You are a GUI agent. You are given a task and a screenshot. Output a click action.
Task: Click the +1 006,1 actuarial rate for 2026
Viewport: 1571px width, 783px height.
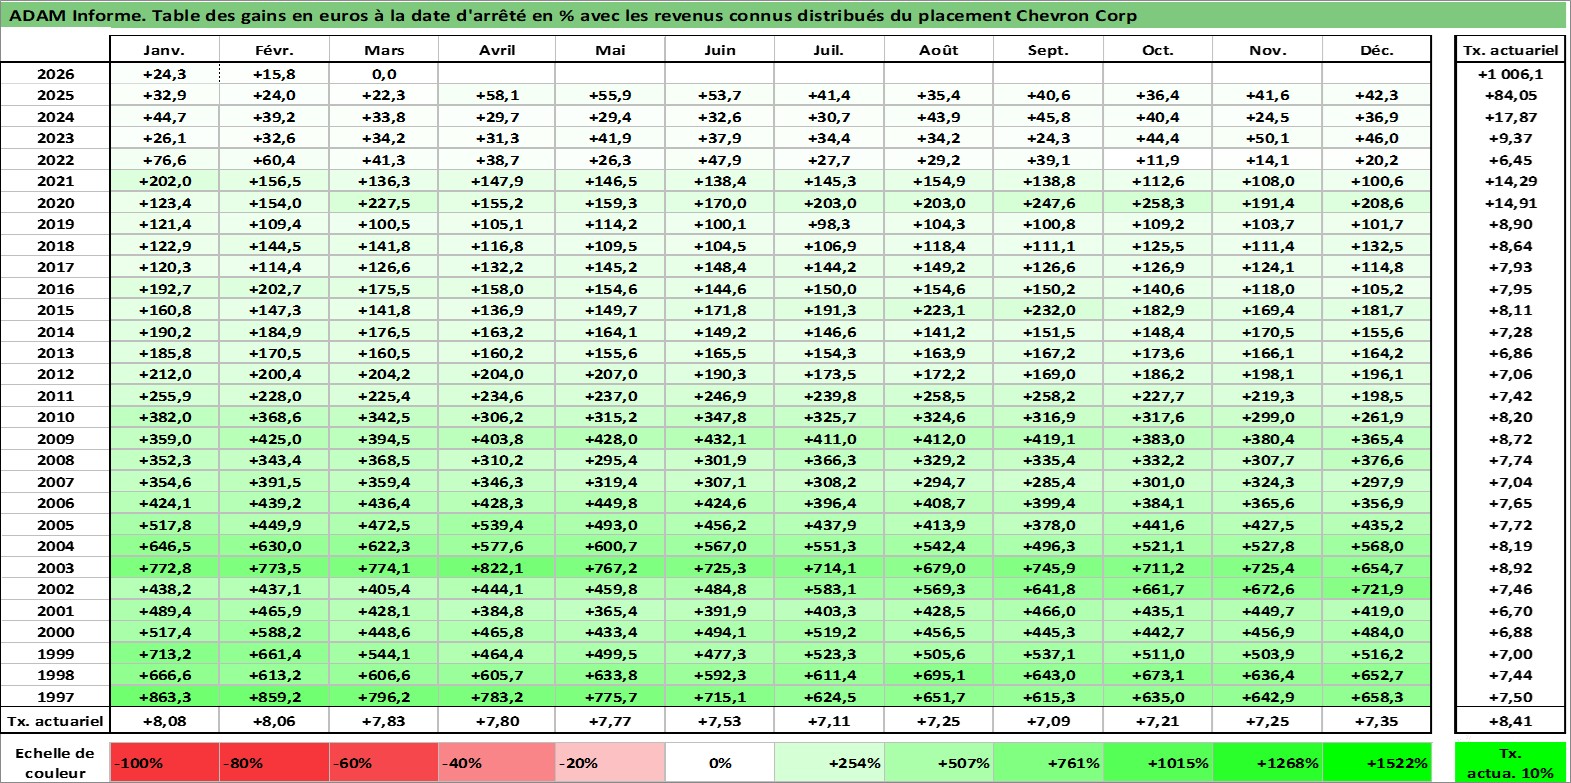(1510, 74)
